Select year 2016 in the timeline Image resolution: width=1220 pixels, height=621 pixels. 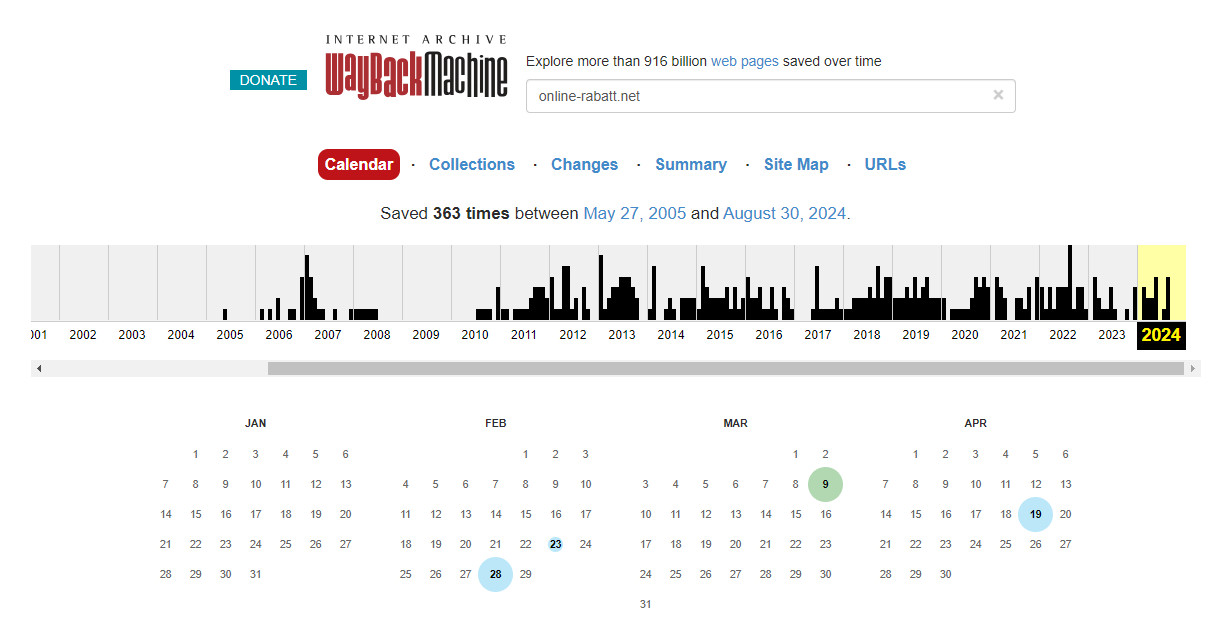[x=769, y=335]
